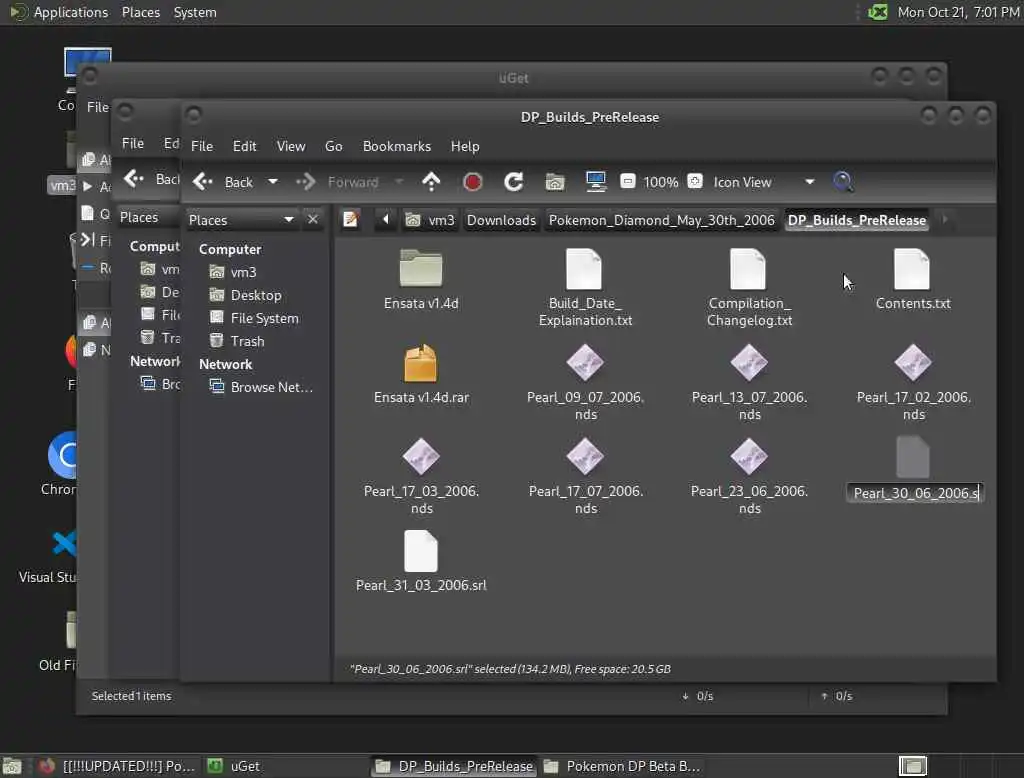Click the workspace switcher in bottom panel
This screenshot has height=778, width=1024.
point(912,766)
